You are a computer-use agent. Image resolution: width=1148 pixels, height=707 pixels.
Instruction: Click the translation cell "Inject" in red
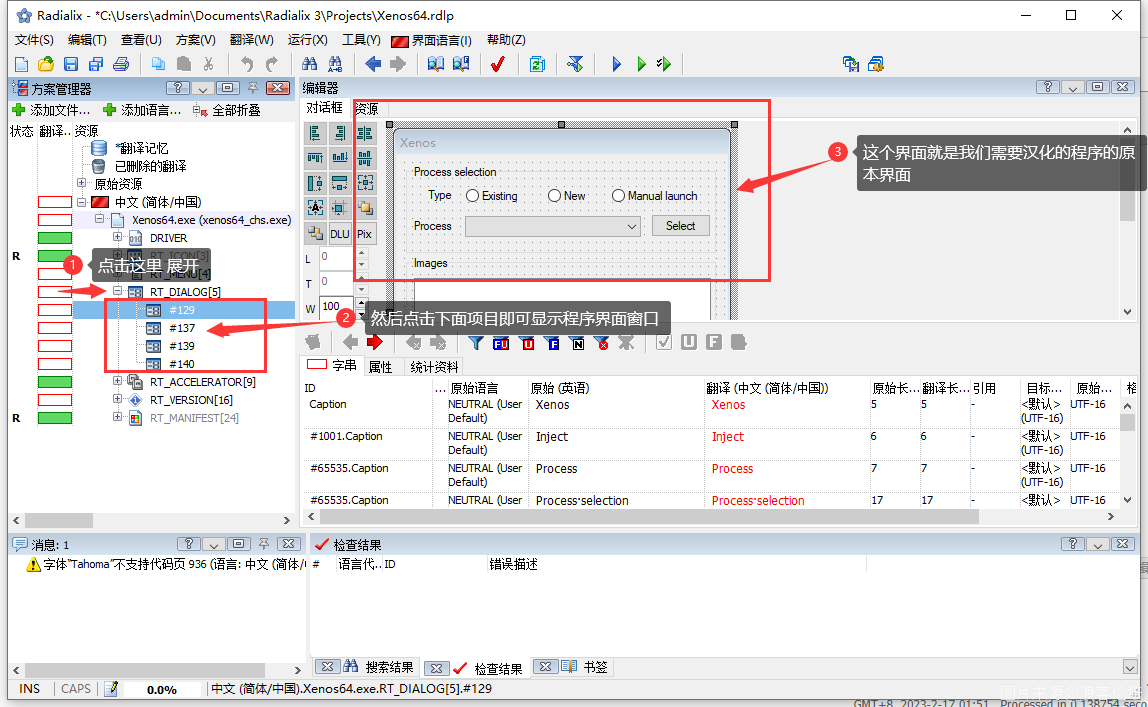click(x=728, y=437)
